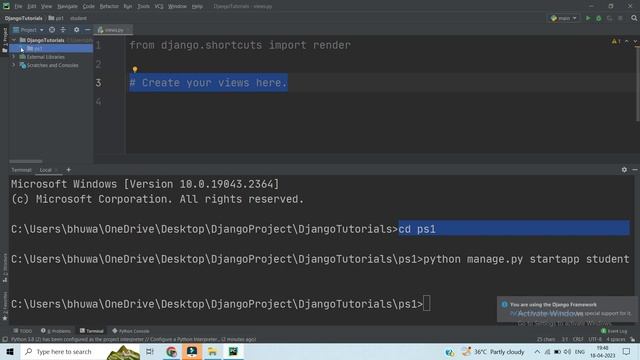The height and width of the screenshot is (360, 640).
Task: Click the 4 spaces indent widget
Action: [x=616, y=340]
